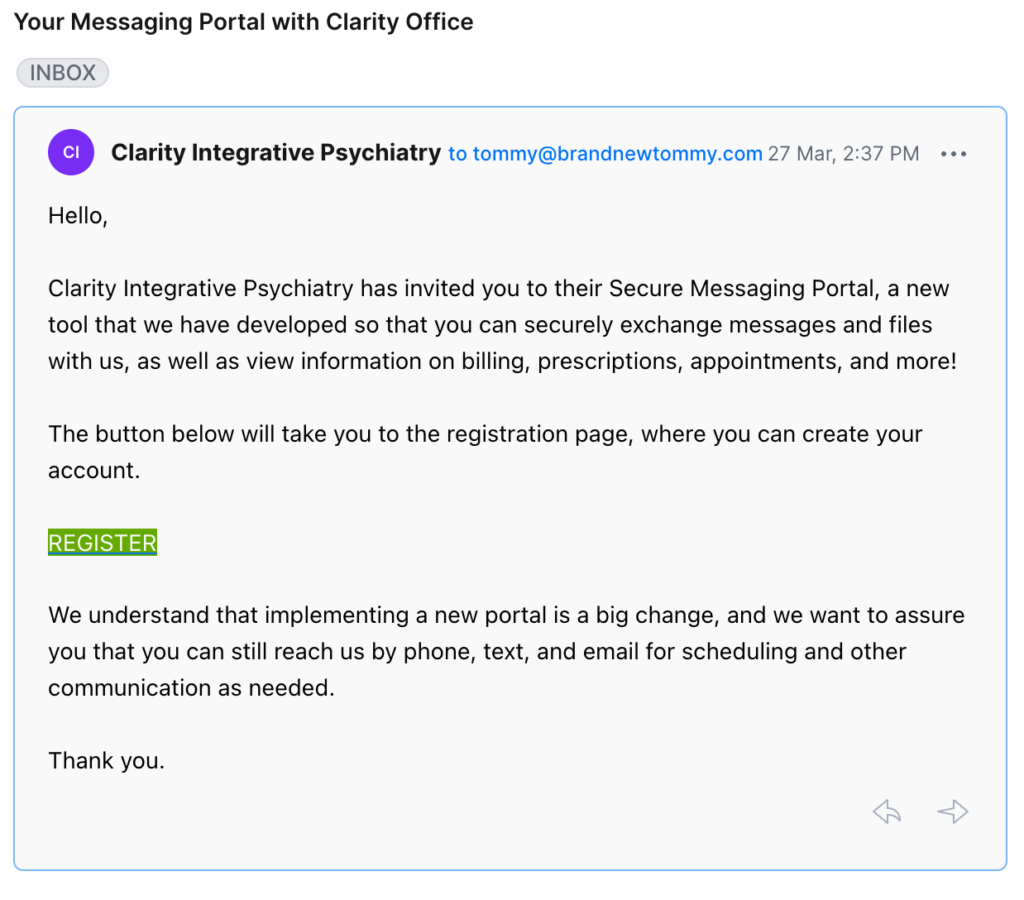Open the three-dot more options menu

(x=953, y=154)
